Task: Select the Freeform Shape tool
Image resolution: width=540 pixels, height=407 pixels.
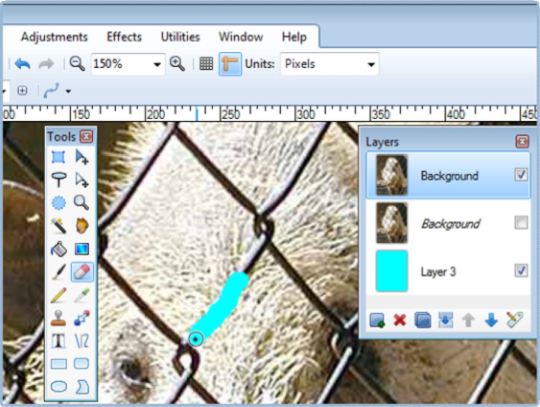Action: pos(82,387)
